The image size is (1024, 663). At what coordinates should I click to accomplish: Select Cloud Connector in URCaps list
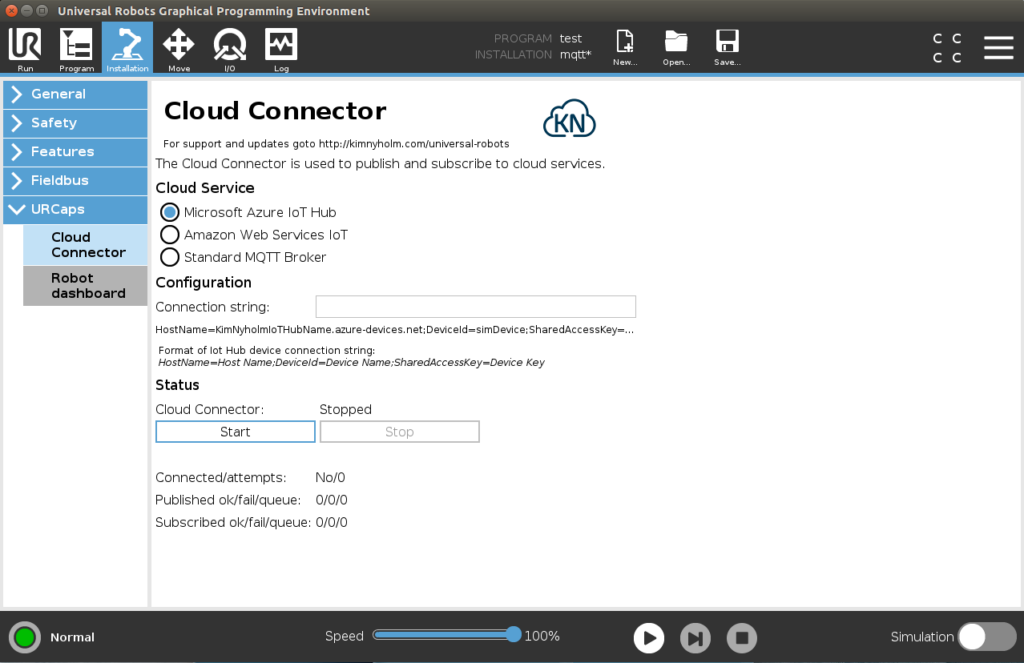point(86,245)
